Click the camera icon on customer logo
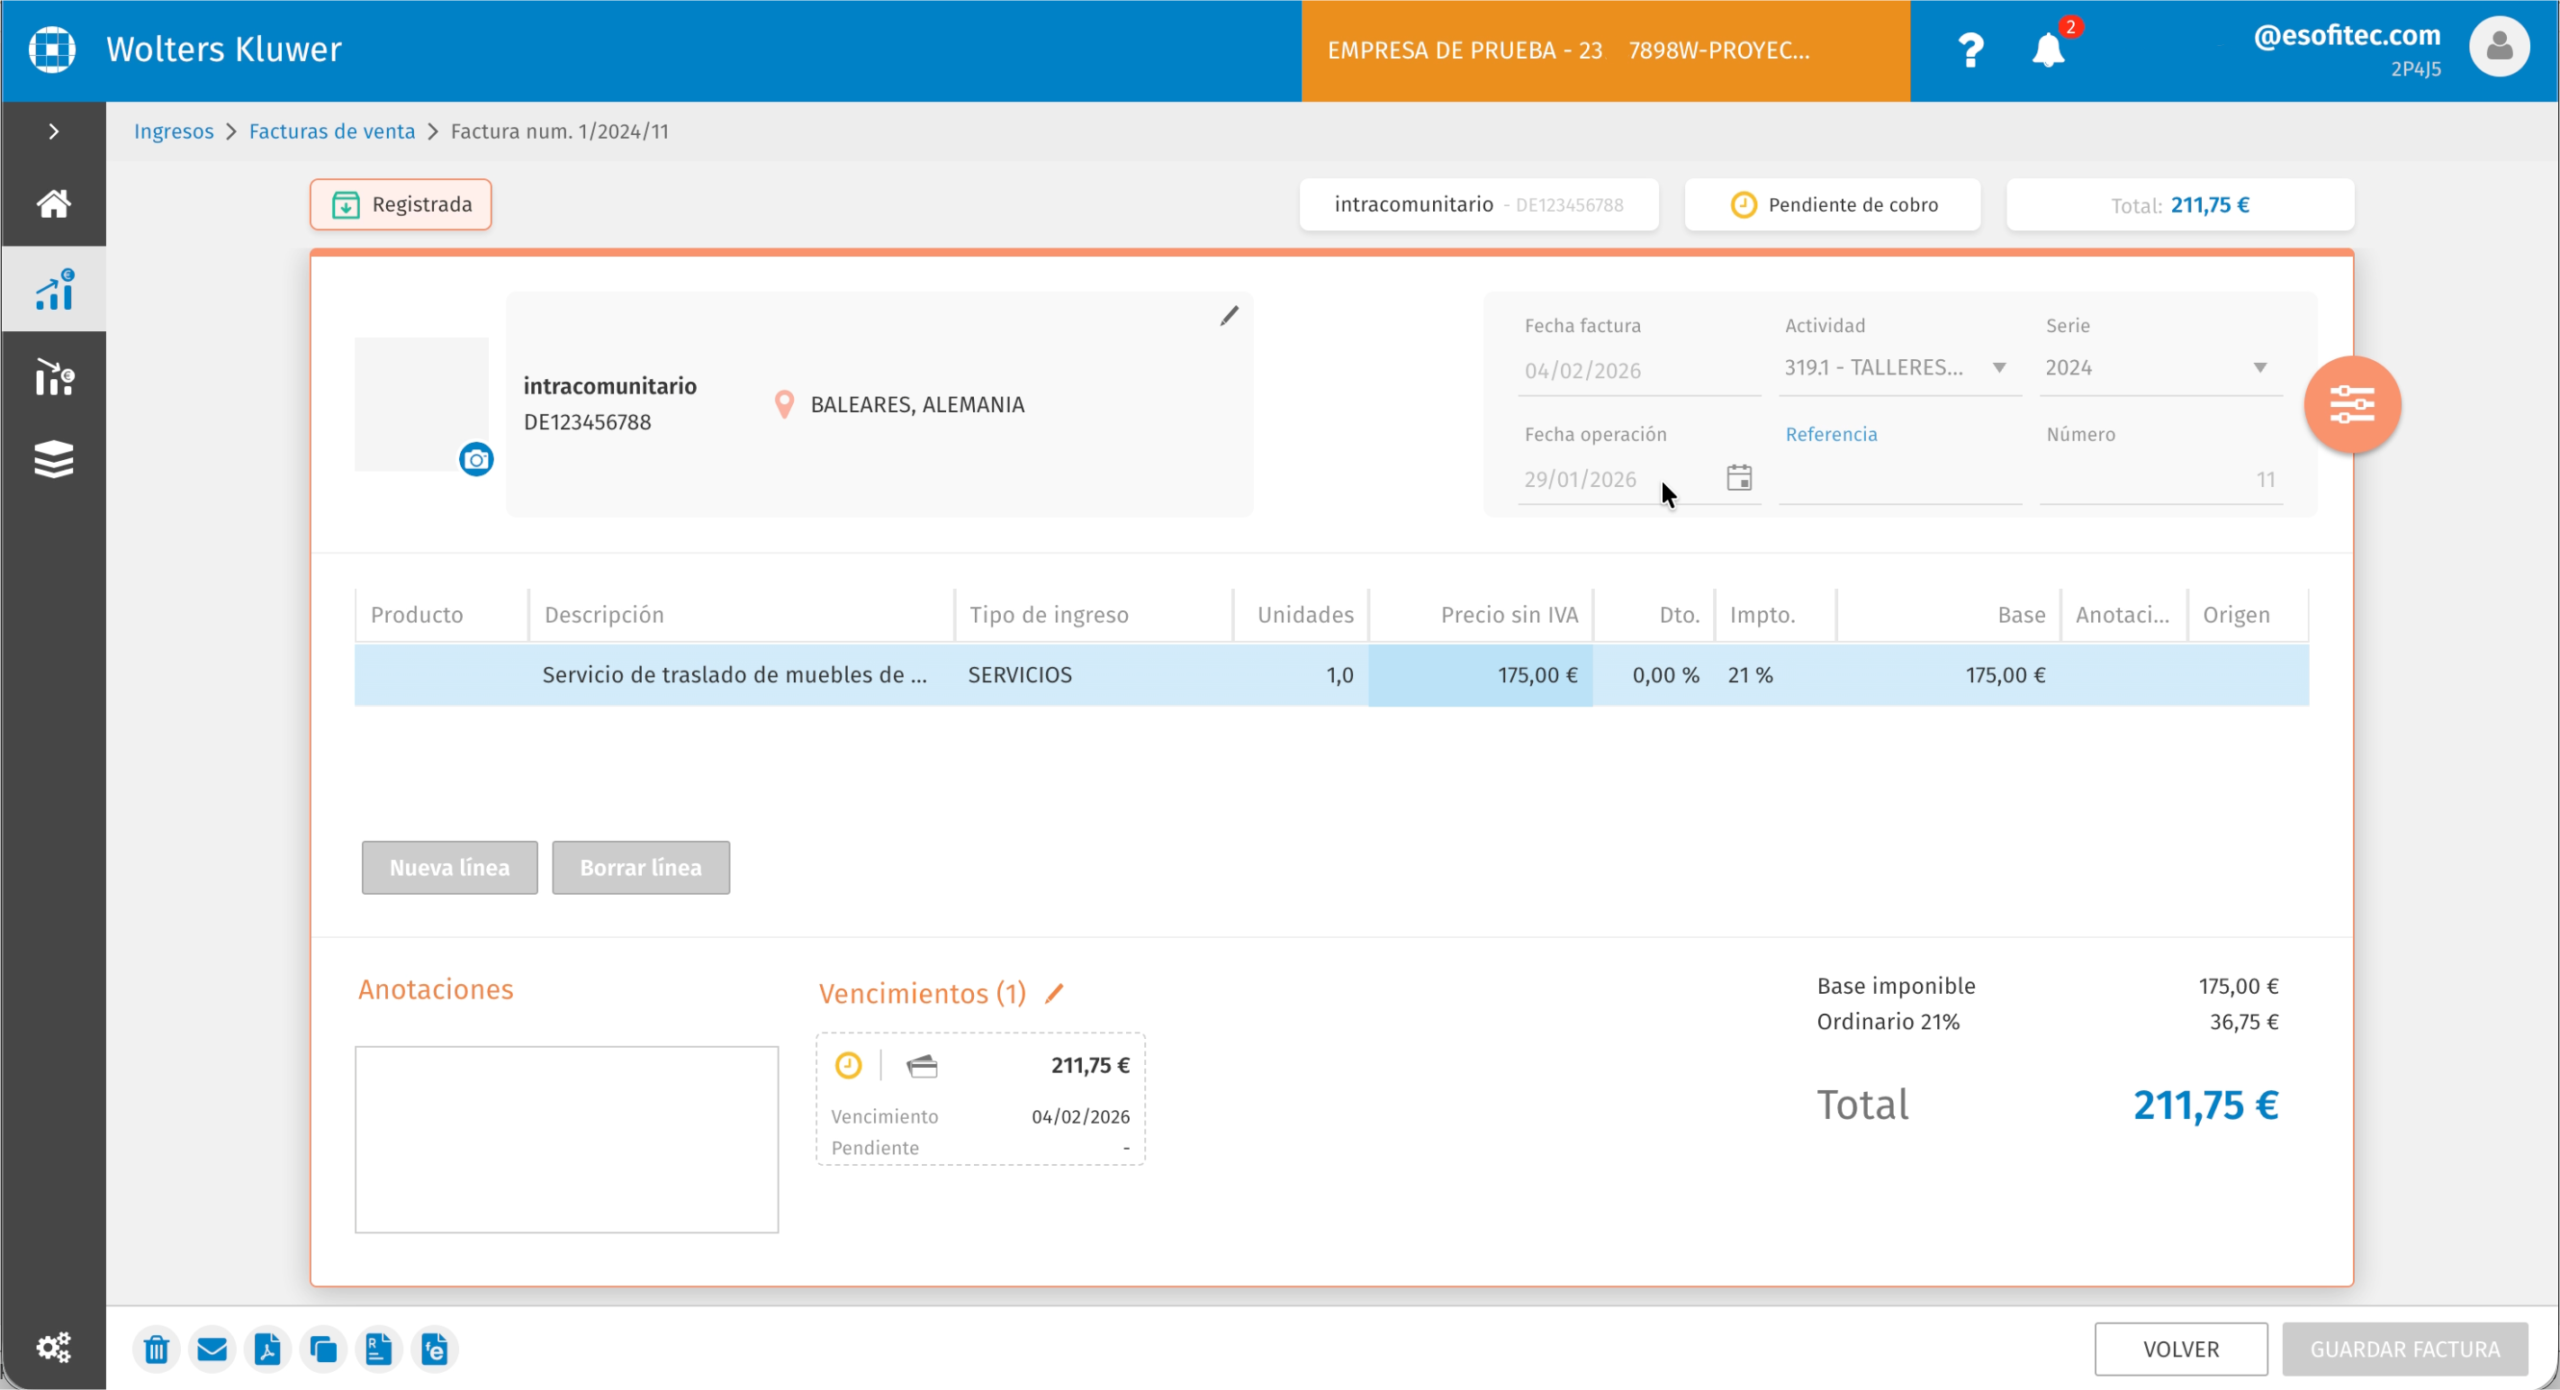 (476, 459)
